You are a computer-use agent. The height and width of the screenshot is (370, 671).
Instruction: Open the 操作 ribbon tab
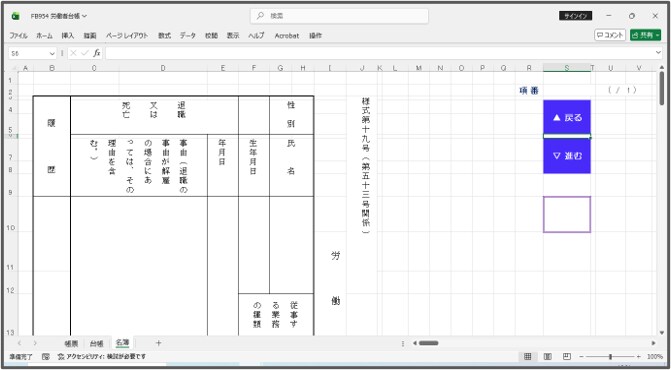[315, 36]
